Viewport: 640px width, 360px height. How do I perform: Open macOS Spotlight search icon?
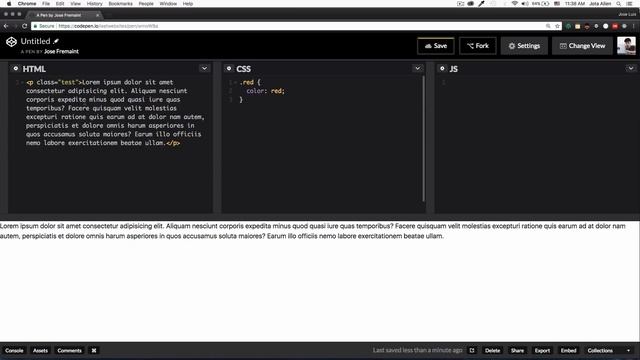coord(619,4)
